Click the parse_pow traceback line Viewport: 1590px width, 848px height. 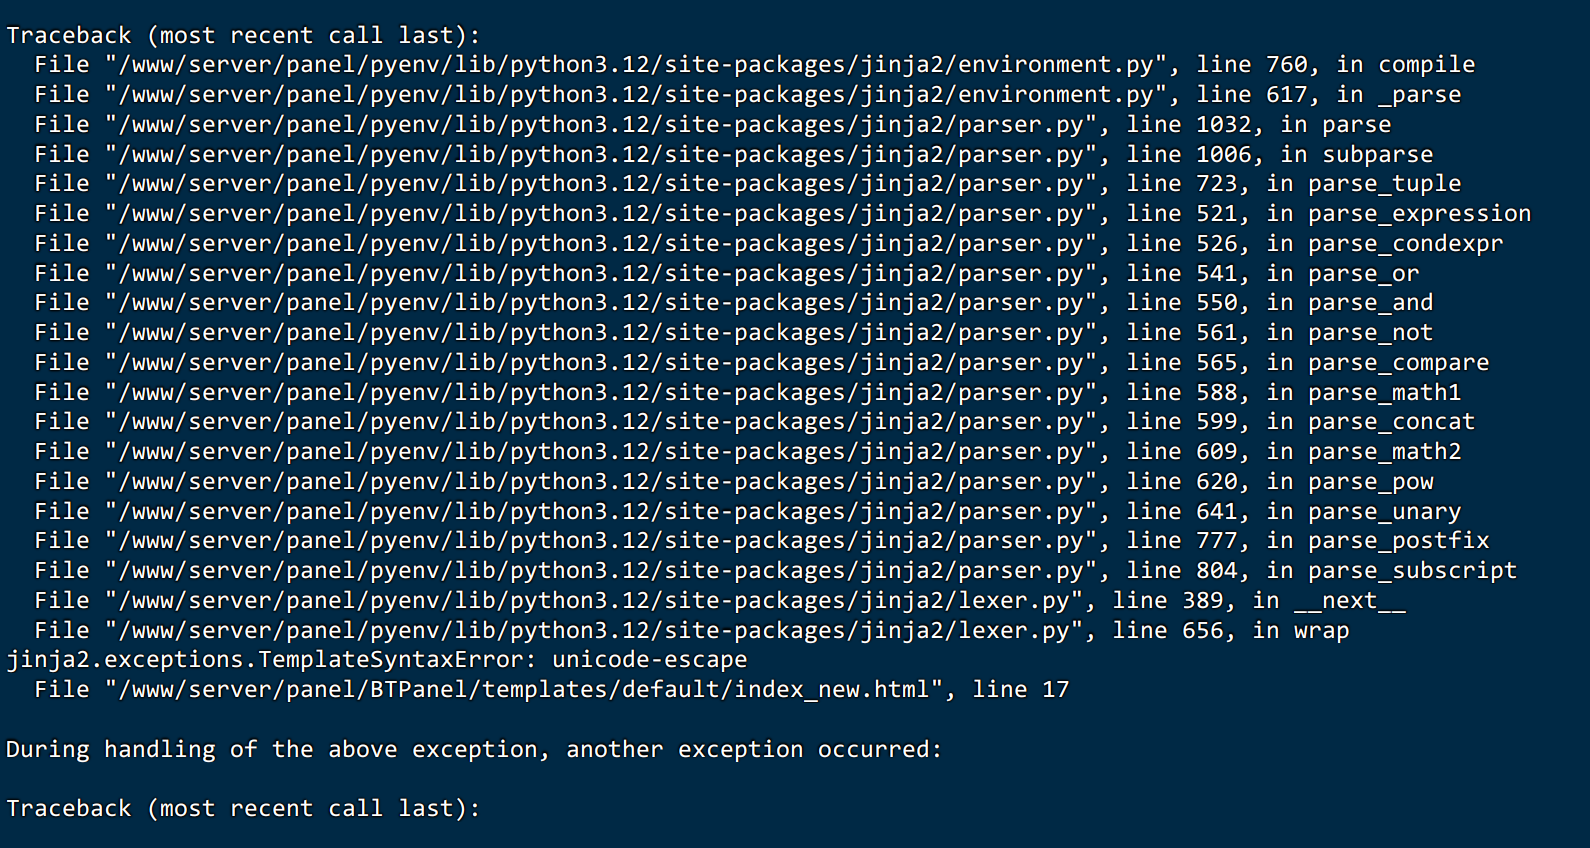(x=734, y=482)
